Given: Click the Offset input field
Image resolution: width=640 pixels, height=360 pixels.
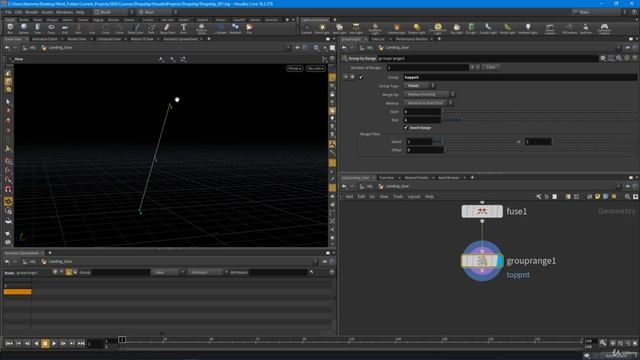Looking at the screenshot, I should point(424,150).
